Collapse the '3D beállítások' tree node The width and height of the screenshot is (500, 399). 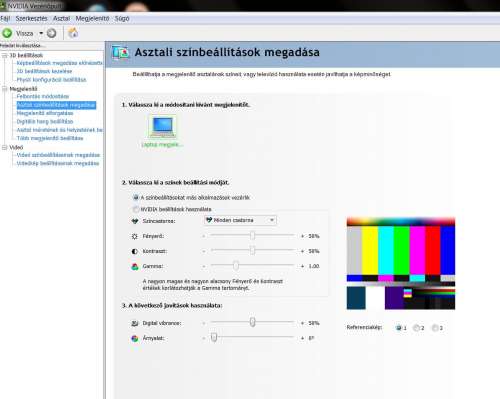[x=5, y=55]
